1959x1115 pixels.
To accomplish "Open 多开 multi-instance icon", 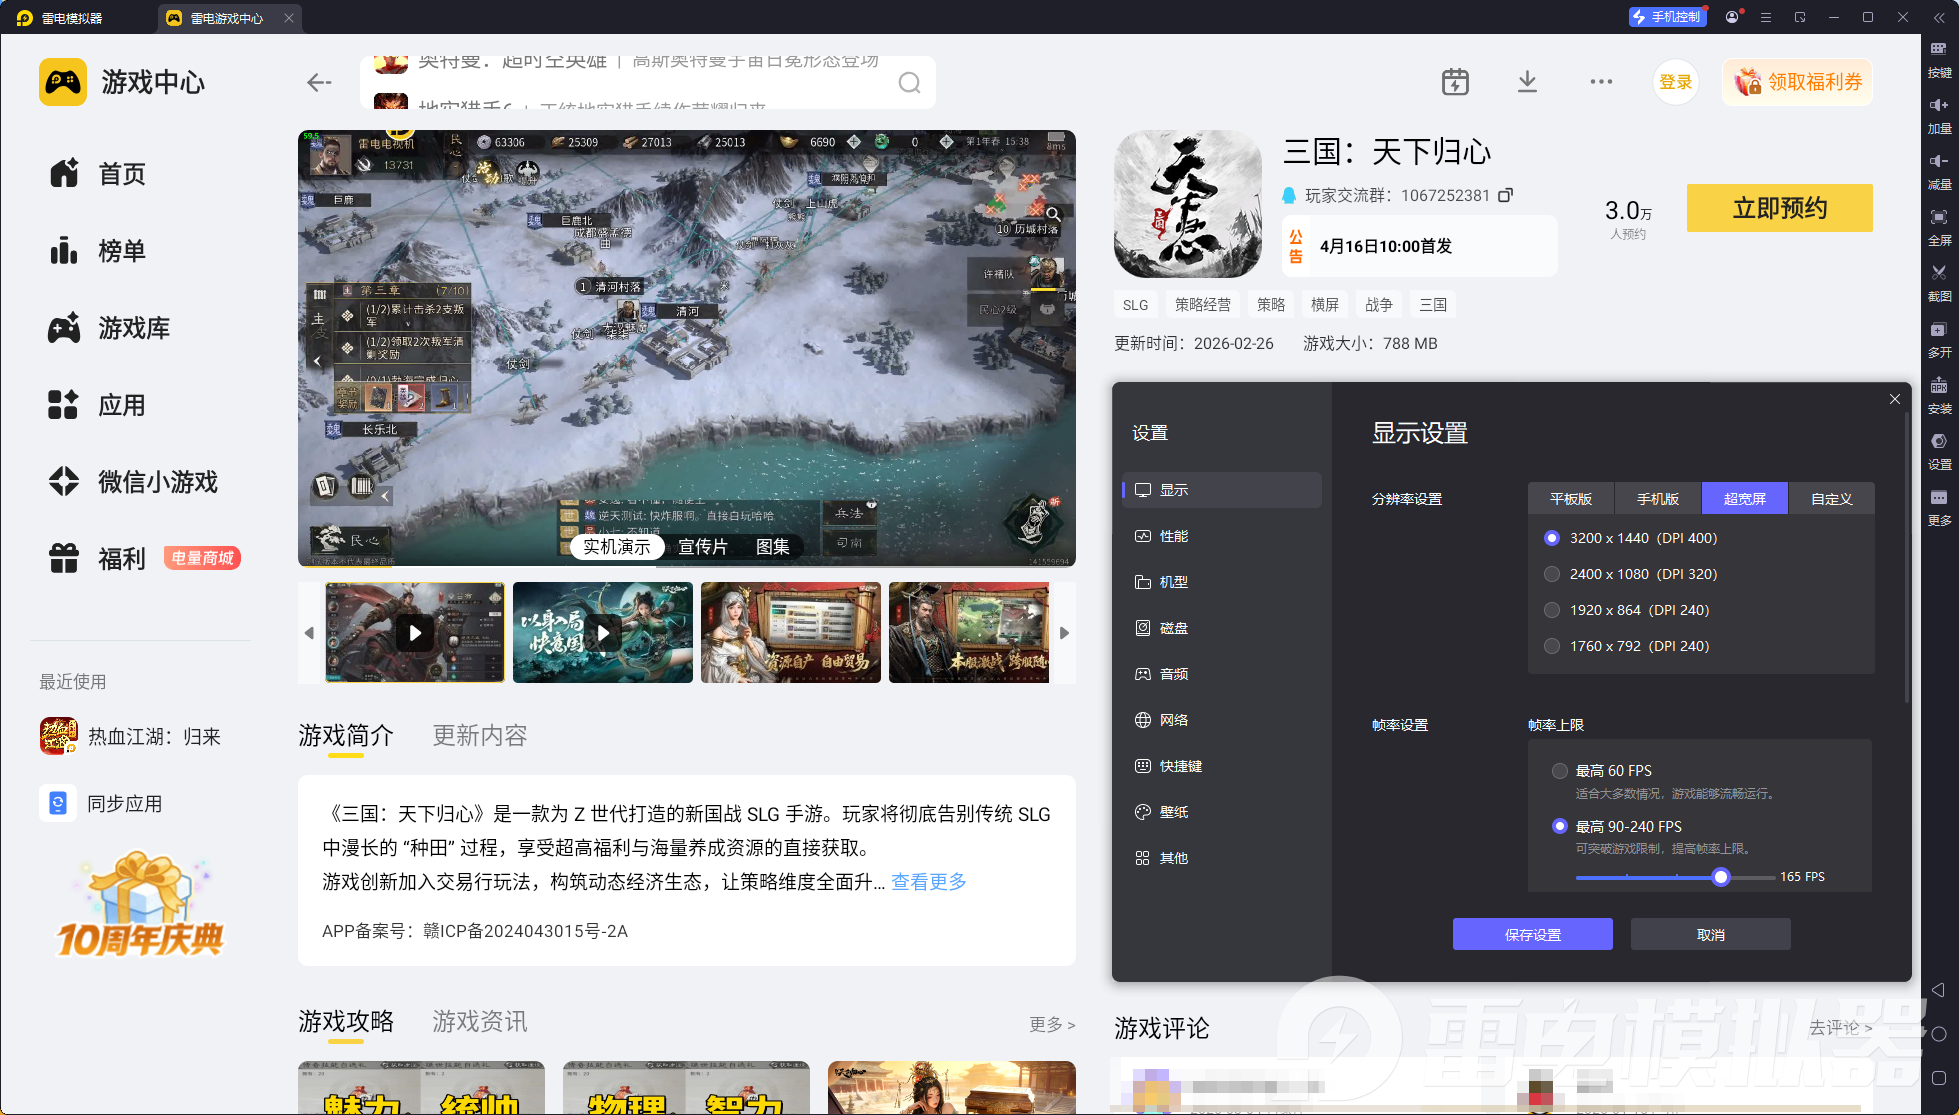I will (1938, 330).
